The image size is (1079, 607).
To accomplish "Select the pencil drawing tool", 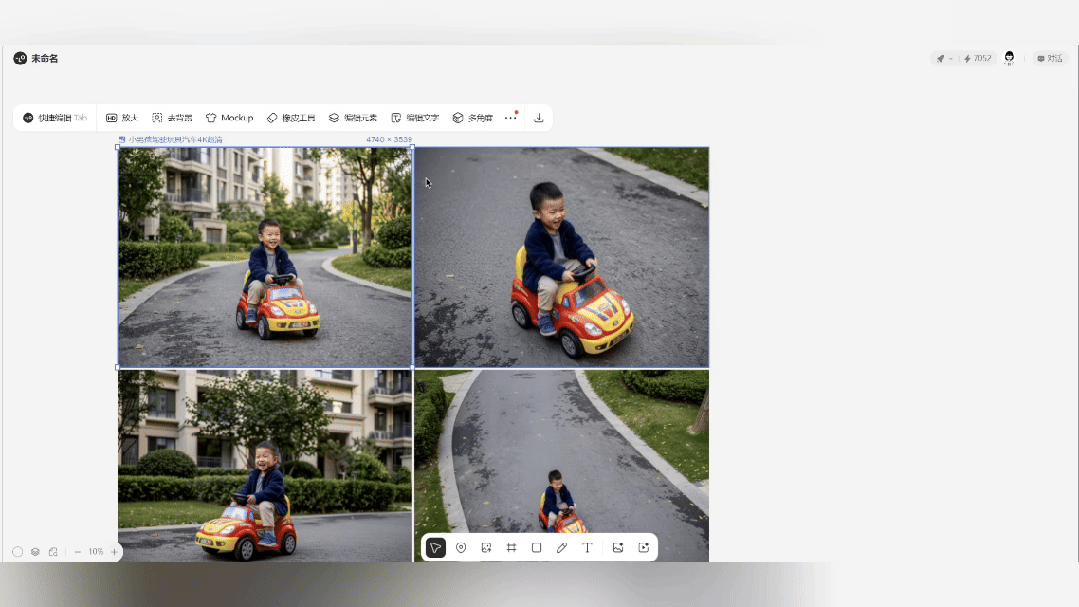I will tap(562, 548).
